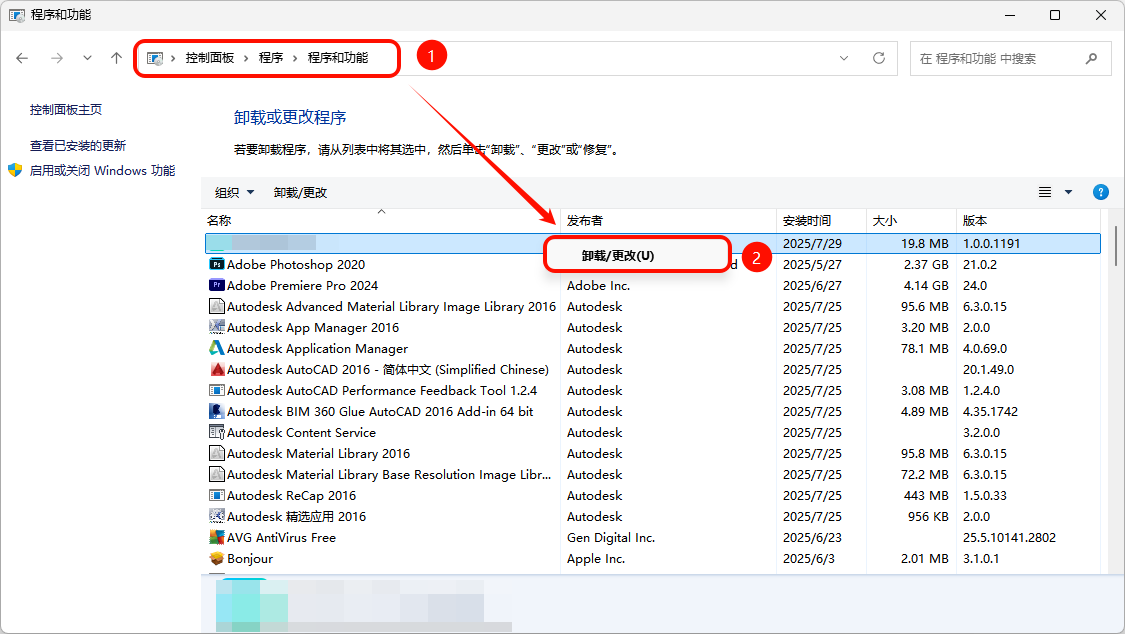1125x634 pixels.
Task: Click 卸载/更改 in the toolbar
Action: [x=301, y=192]
